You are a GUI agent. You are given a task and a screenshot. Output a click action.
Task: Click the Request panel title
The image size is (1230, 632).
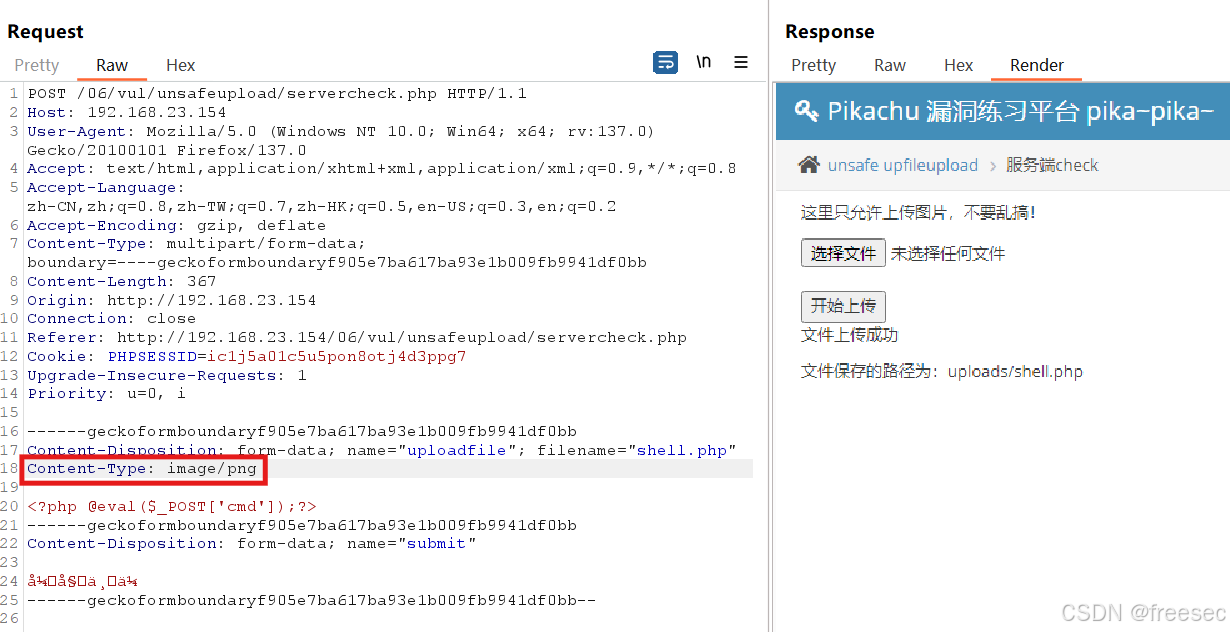pyautogui.click(x=45, y=32)
